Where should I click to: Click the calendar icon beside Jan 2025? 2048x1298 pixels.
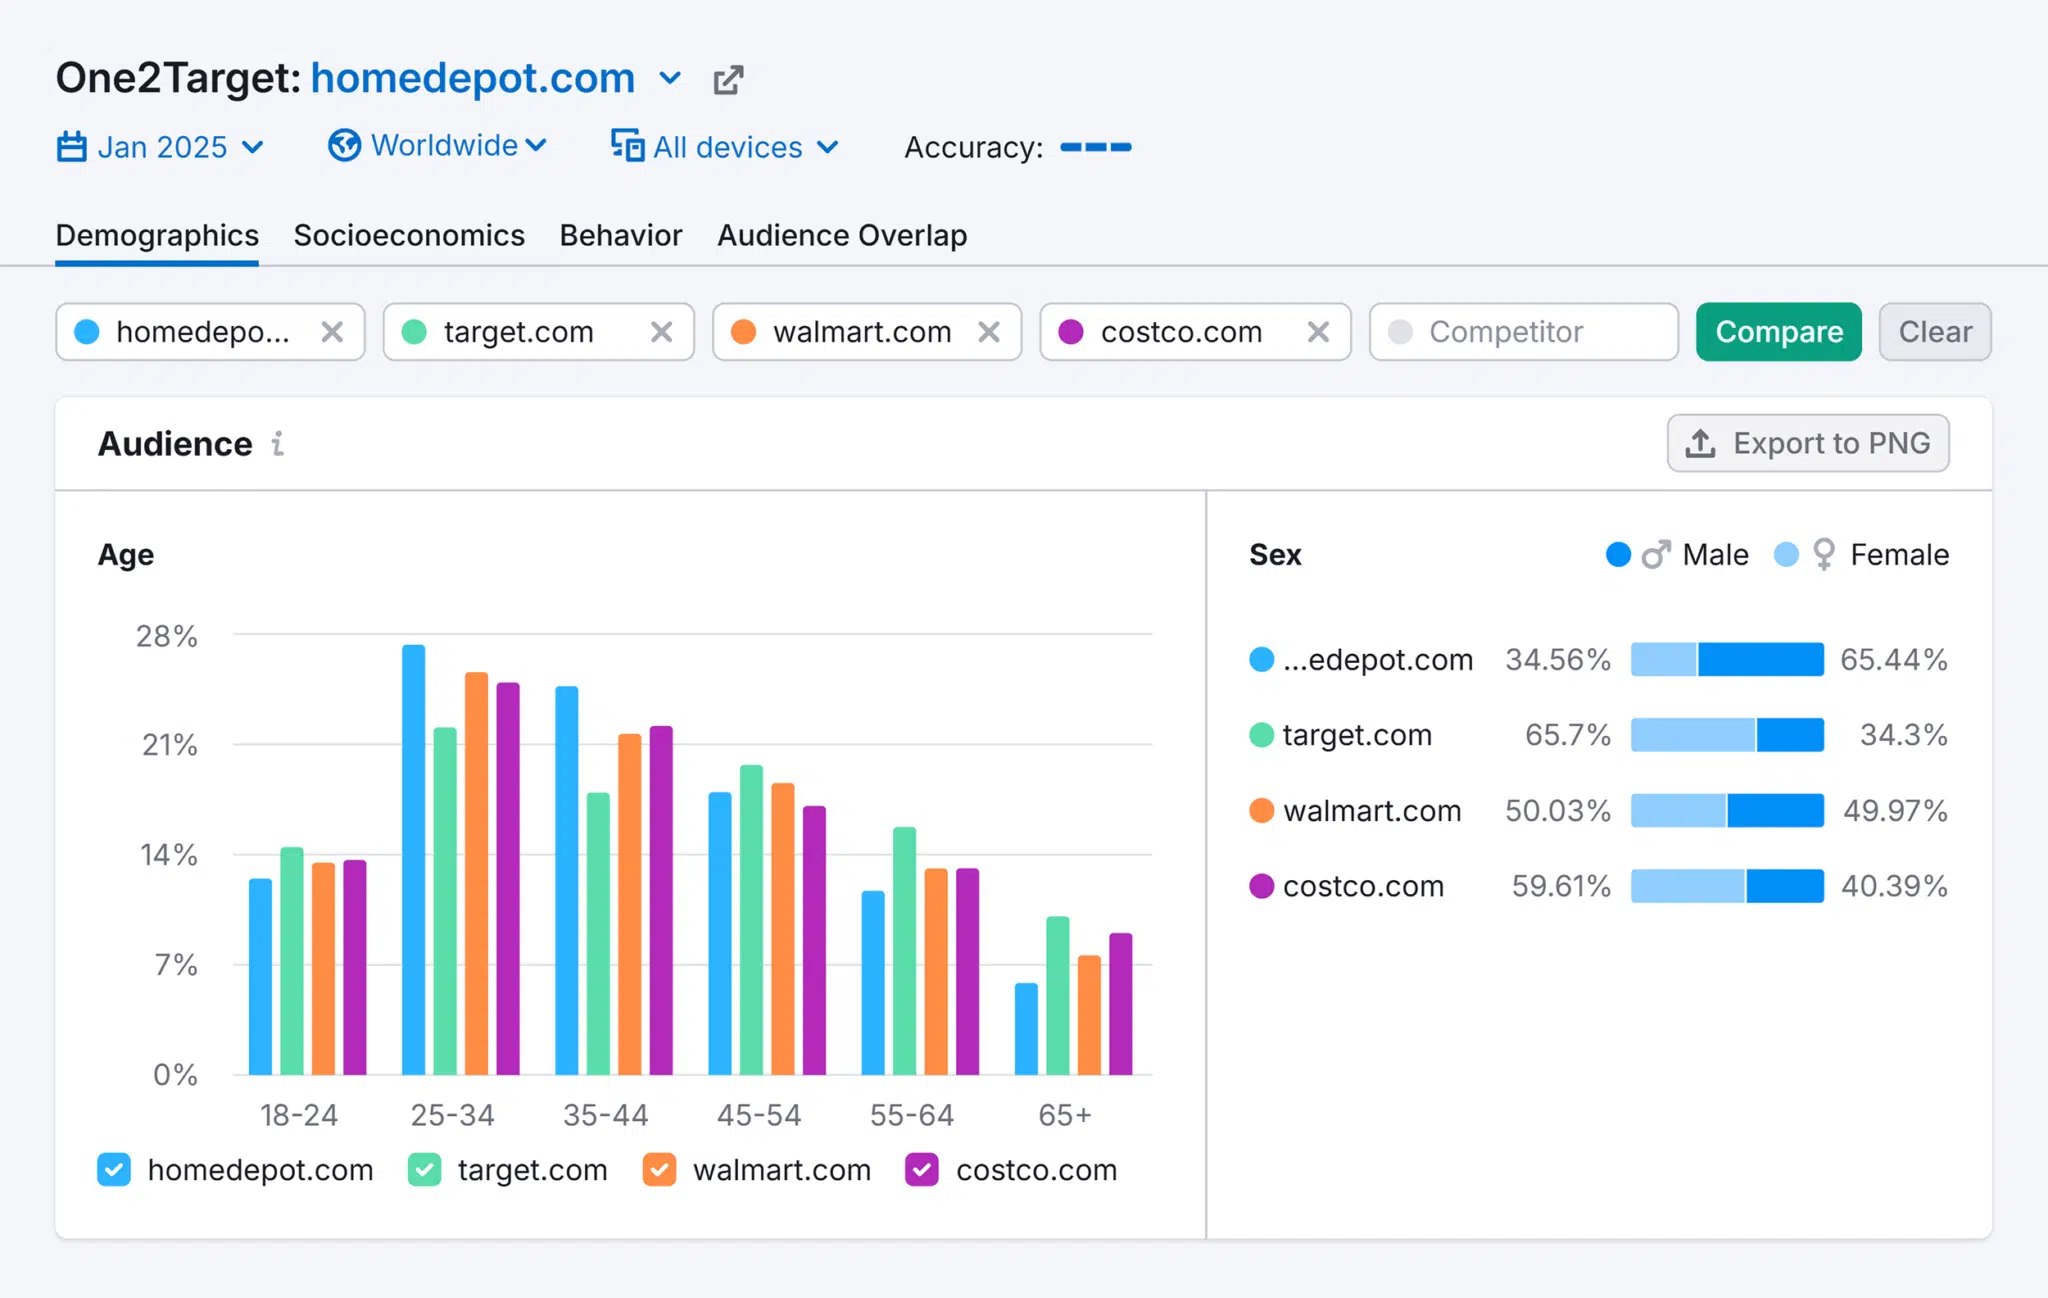(71, 147)
